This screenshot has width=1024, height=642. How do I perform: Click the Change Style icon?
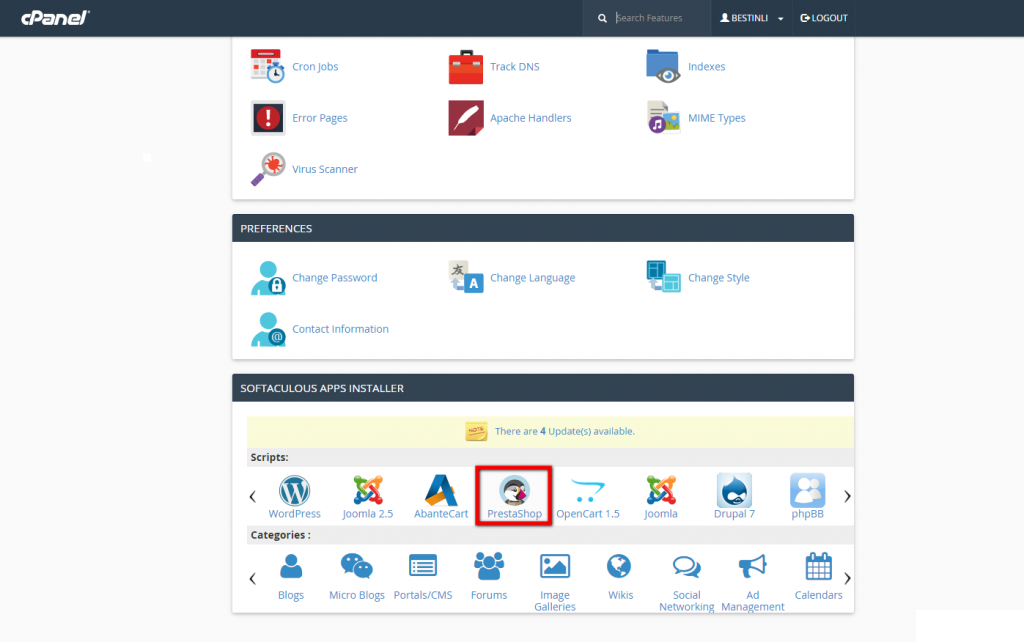[663, 277]
